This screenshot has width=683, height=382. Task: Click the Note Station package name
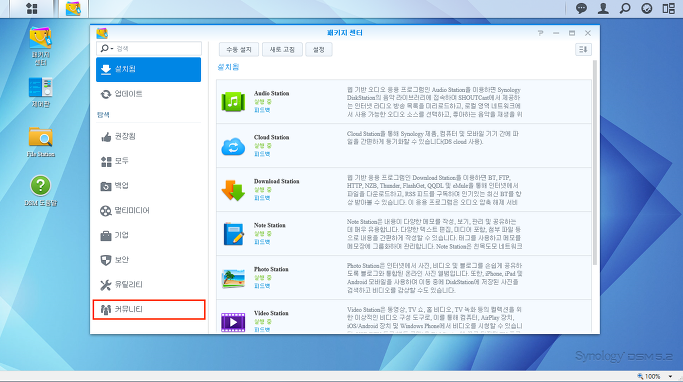coord(270,225)
